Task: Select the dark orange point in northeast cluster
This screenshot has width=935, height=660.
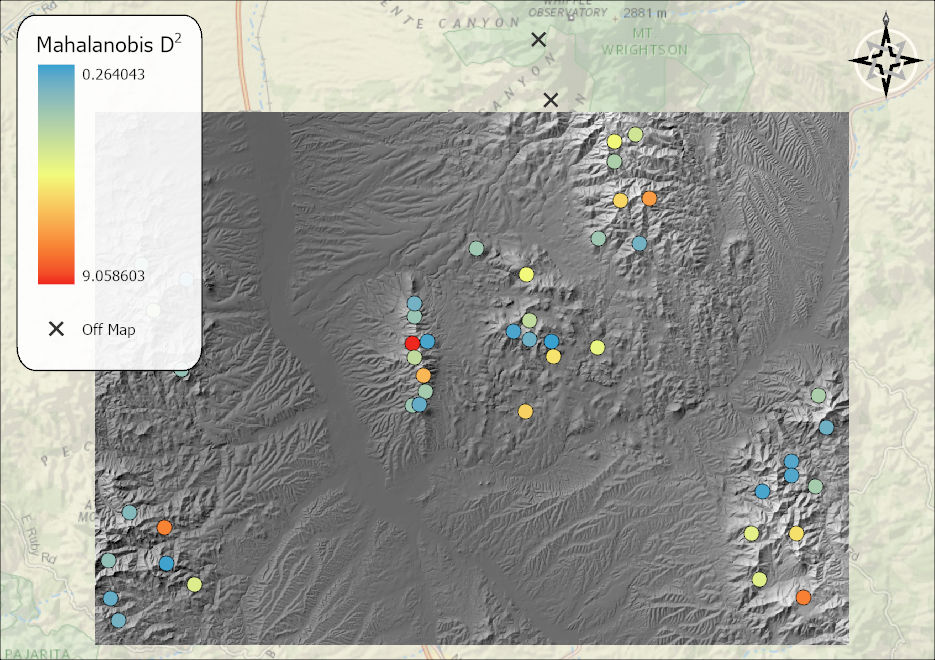Action: coord(649,199)
